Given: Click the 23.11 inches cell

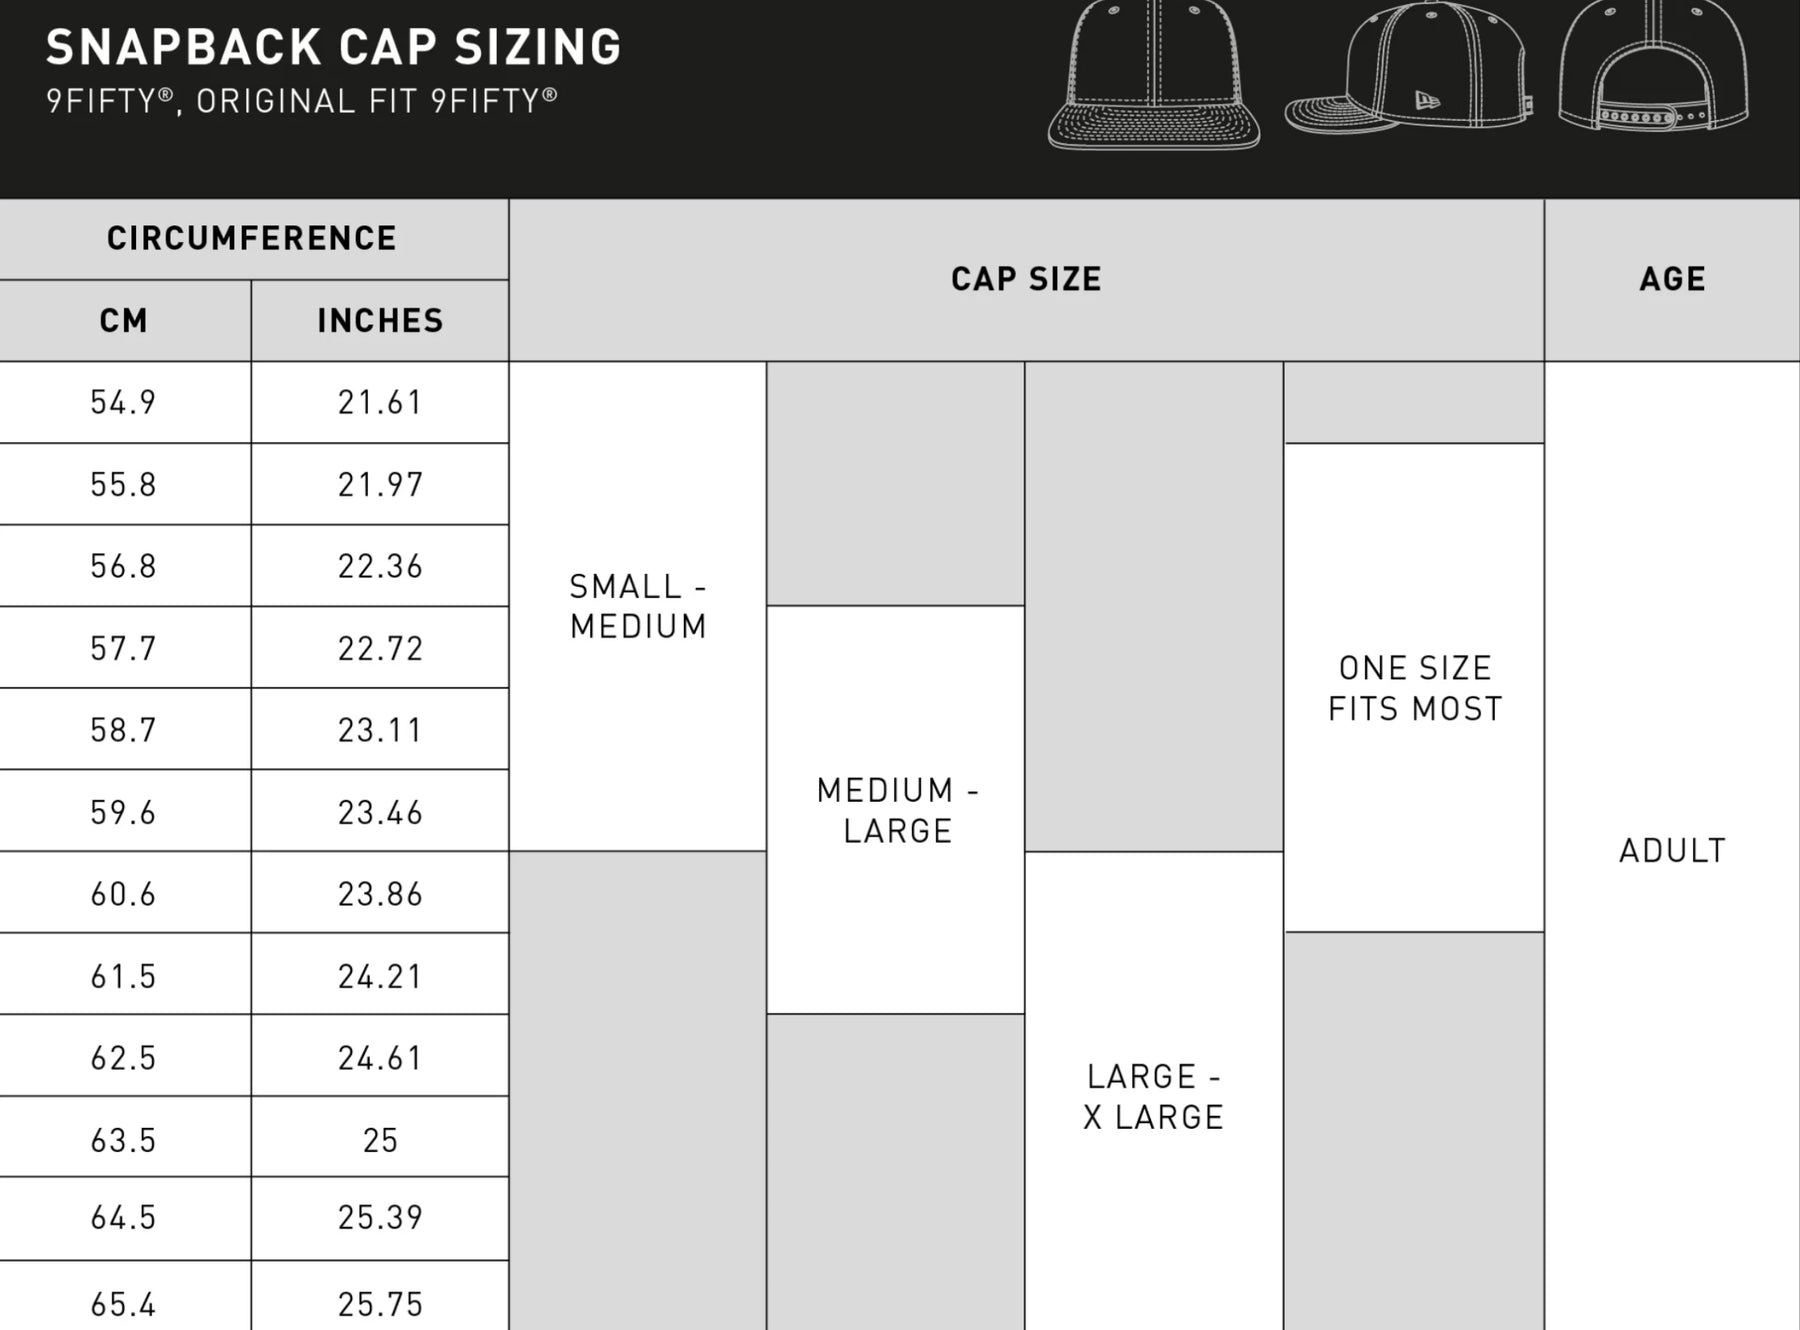Looking at the screenshot, I should coord(380,730).
